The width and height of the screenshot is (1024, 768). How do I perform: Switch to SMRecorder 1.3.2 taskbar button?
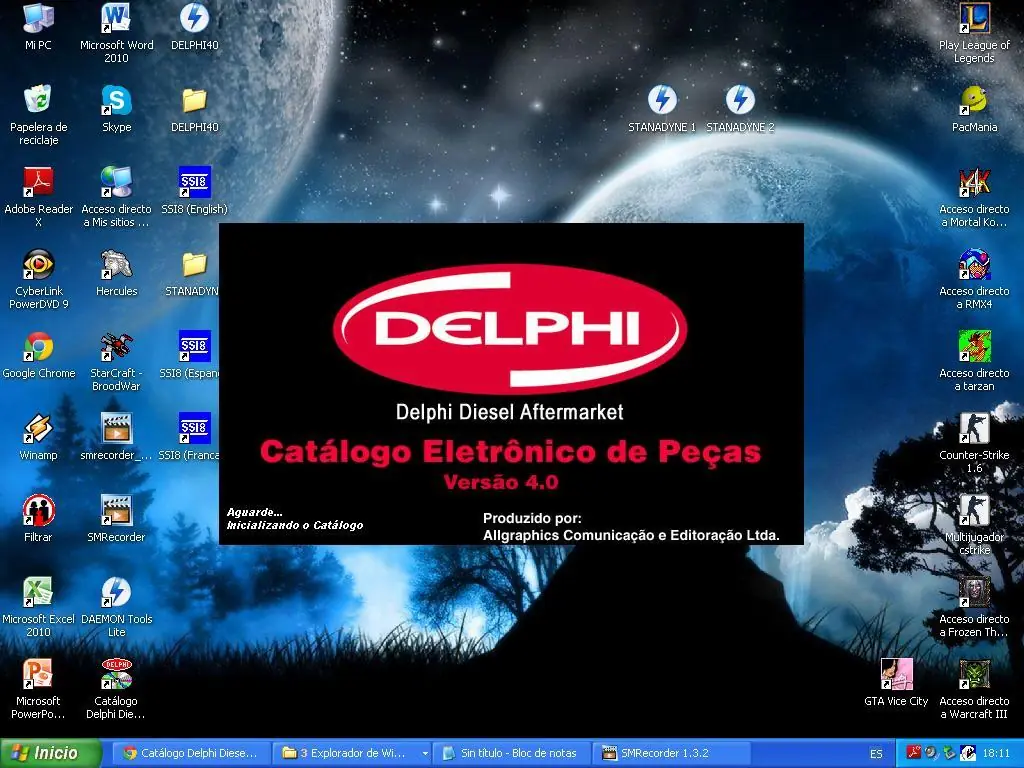pyautogui.click(x=671, y=753)
